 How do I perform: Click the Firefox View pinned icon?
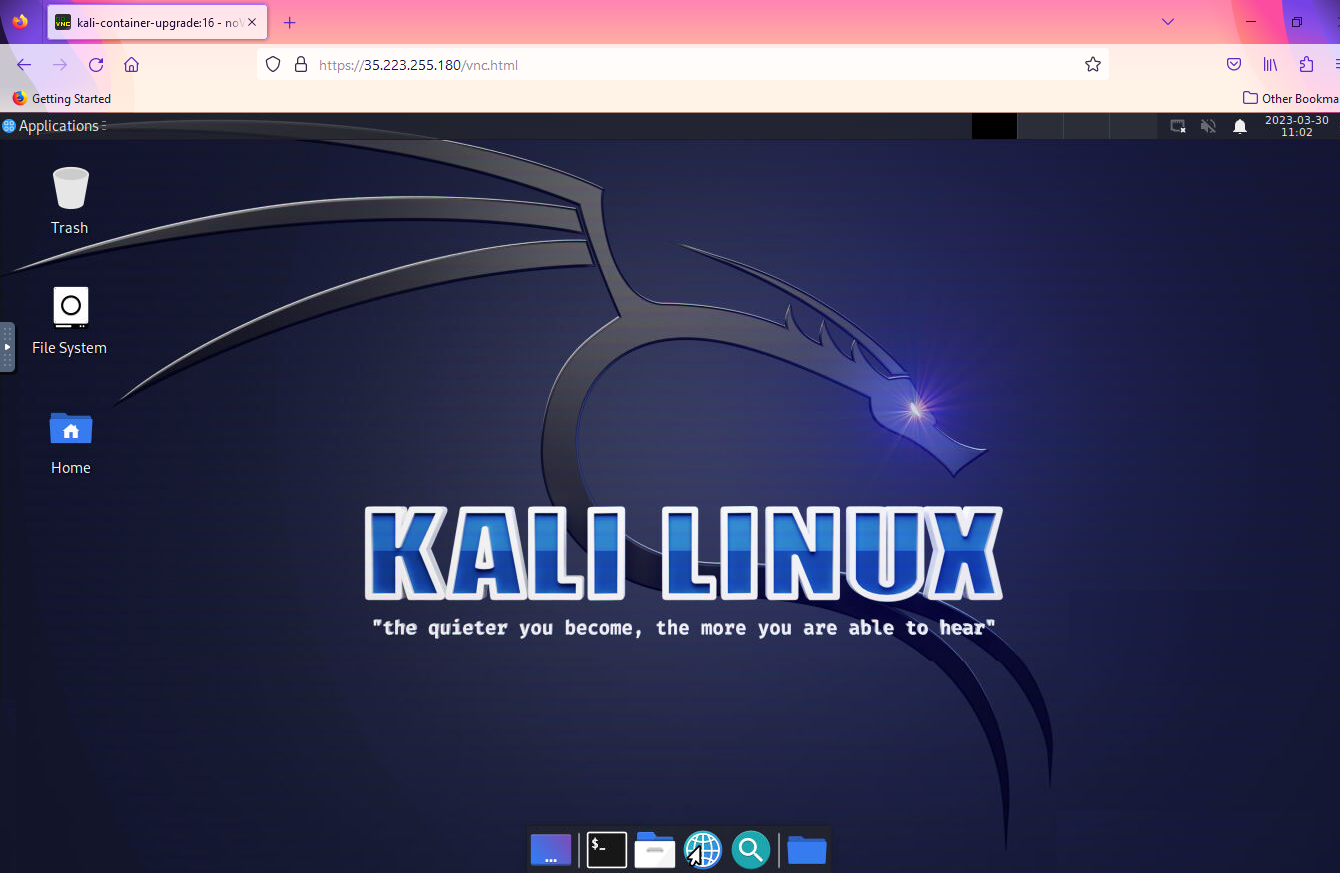point(20,22)
